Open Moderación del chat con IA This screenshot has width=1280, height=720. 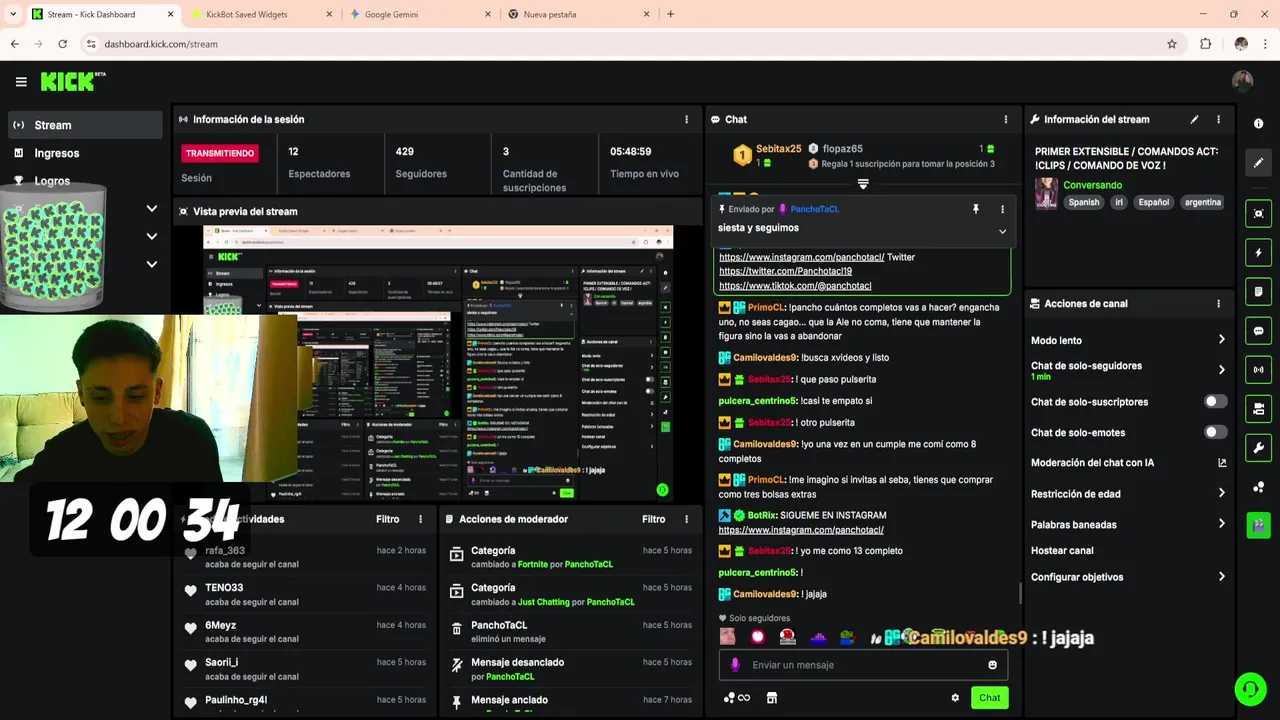(1128, 463)
